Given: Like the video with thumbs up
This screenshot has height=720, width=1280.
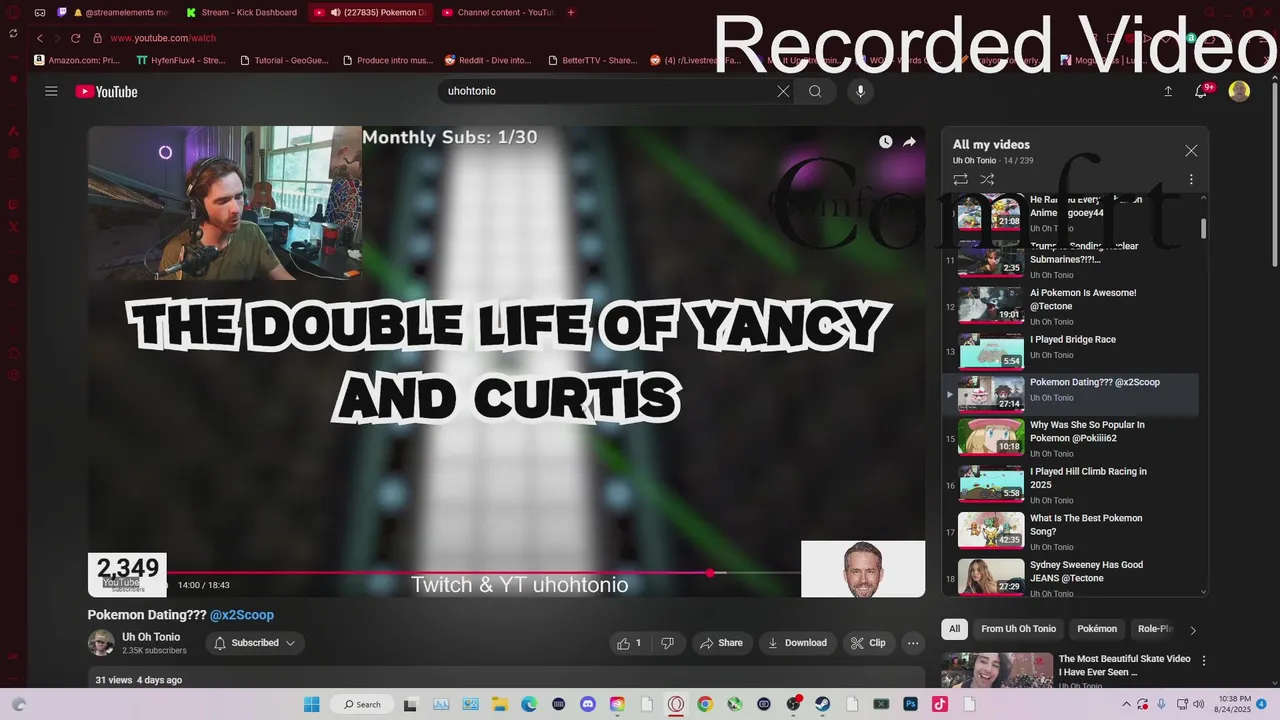Looking at the screenshot, I should (630, 643).
